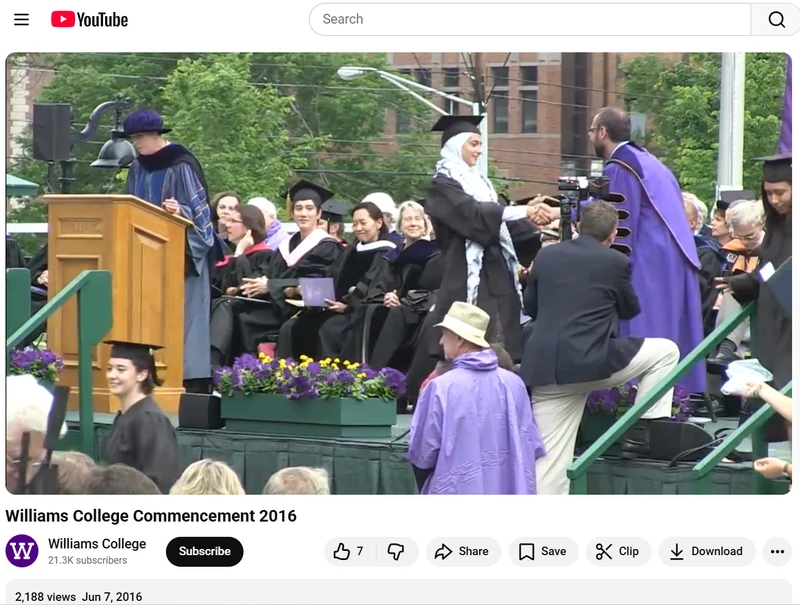The width and height of the screenshot is (800, 605).
Task: Focus the Search text field
Action: coord(530,19)
